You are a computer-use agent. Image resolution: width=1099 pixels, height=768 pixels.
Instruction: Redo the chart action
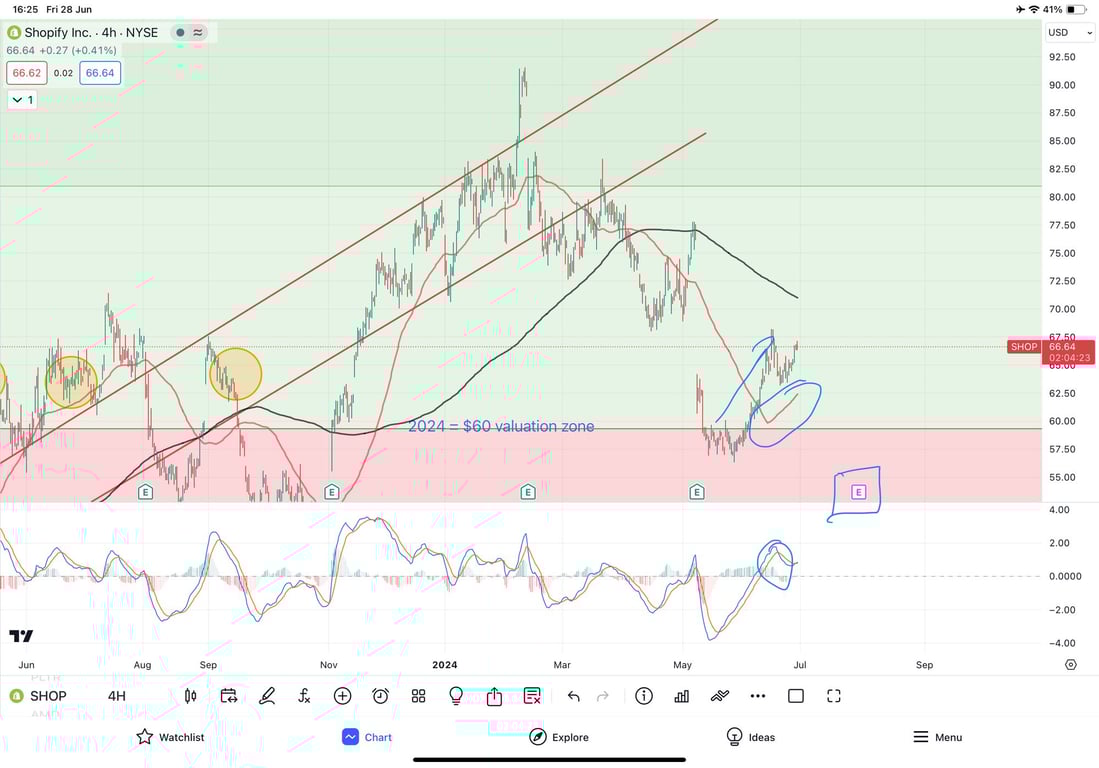(x=603, y=696)
